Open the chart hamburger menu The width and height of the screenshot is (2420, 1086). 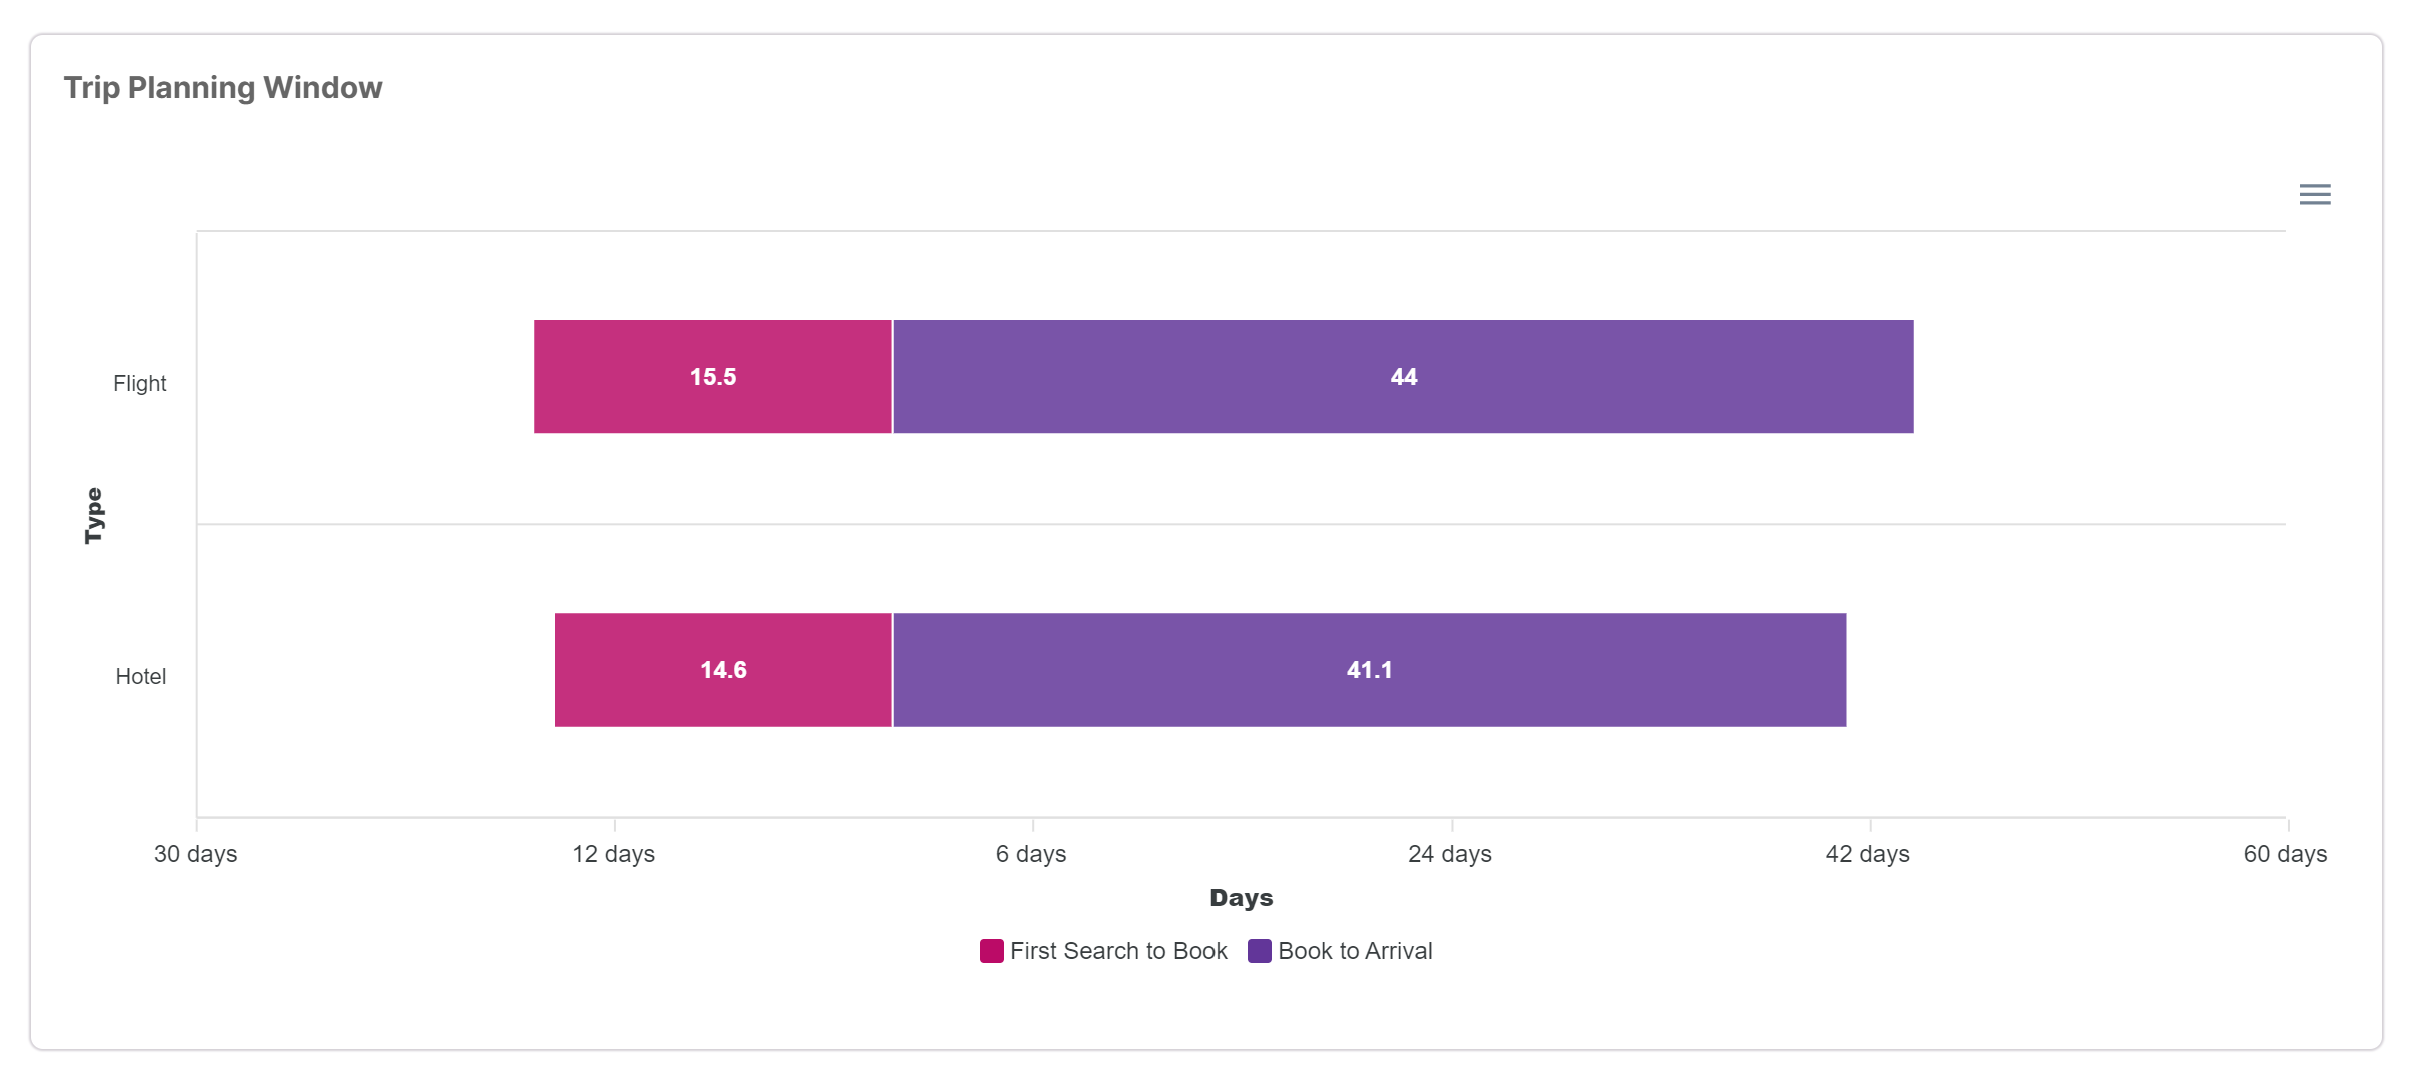tap(2314, 194)
